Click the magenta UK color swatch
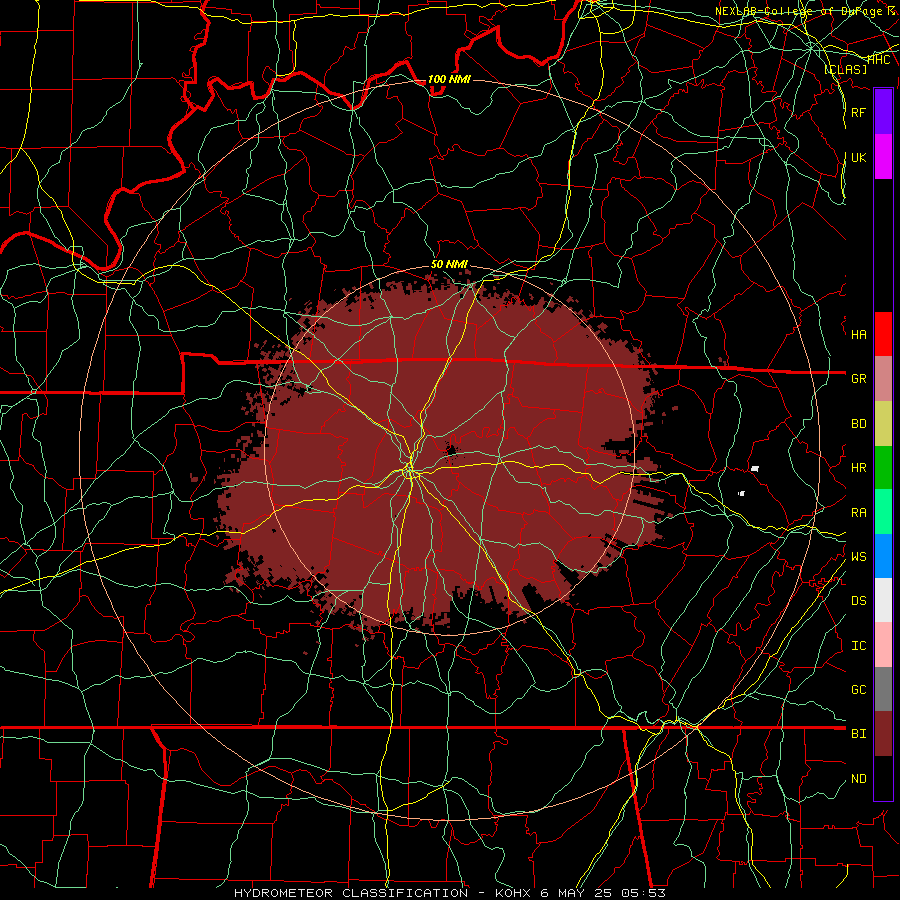This screenshot has width=900, height=900. click(883, 157)
